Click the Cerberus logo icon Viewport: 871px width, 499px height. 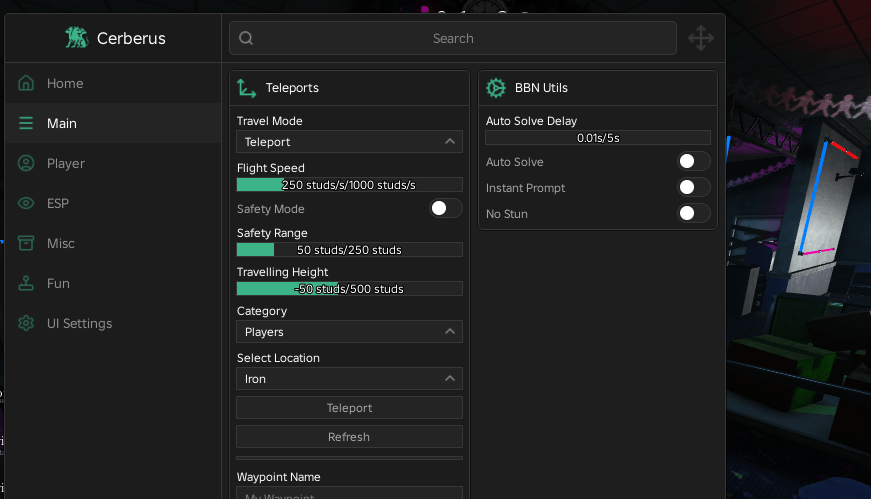coord(77,38)
